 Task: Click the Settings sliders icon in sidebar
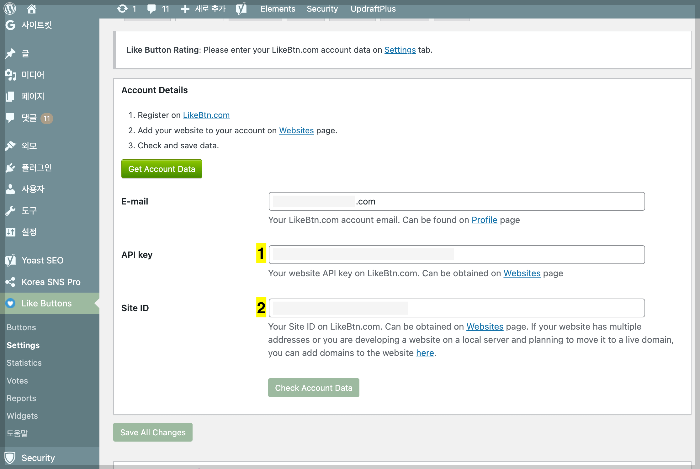[10, 232]
